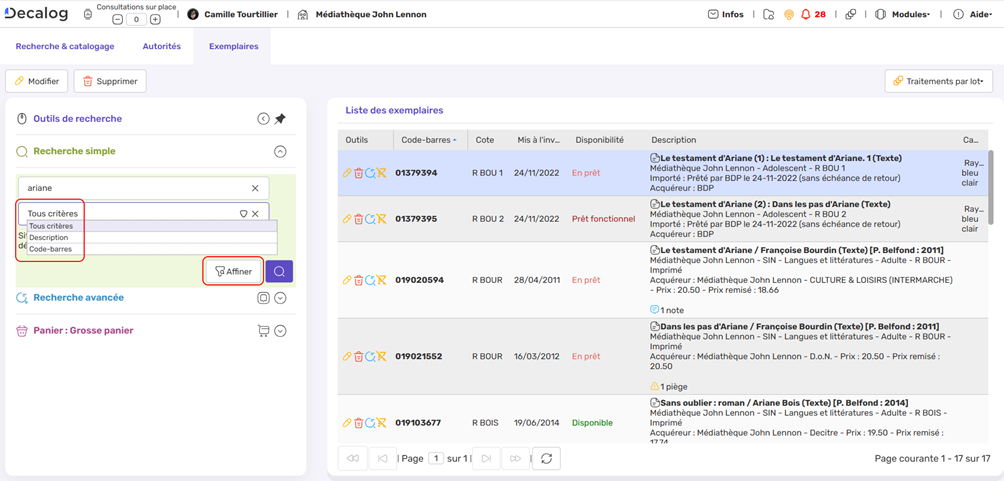The image size is (1004, 481).
Task: Collapse the search tools panel with the left arrow
Action: (263, 119)
